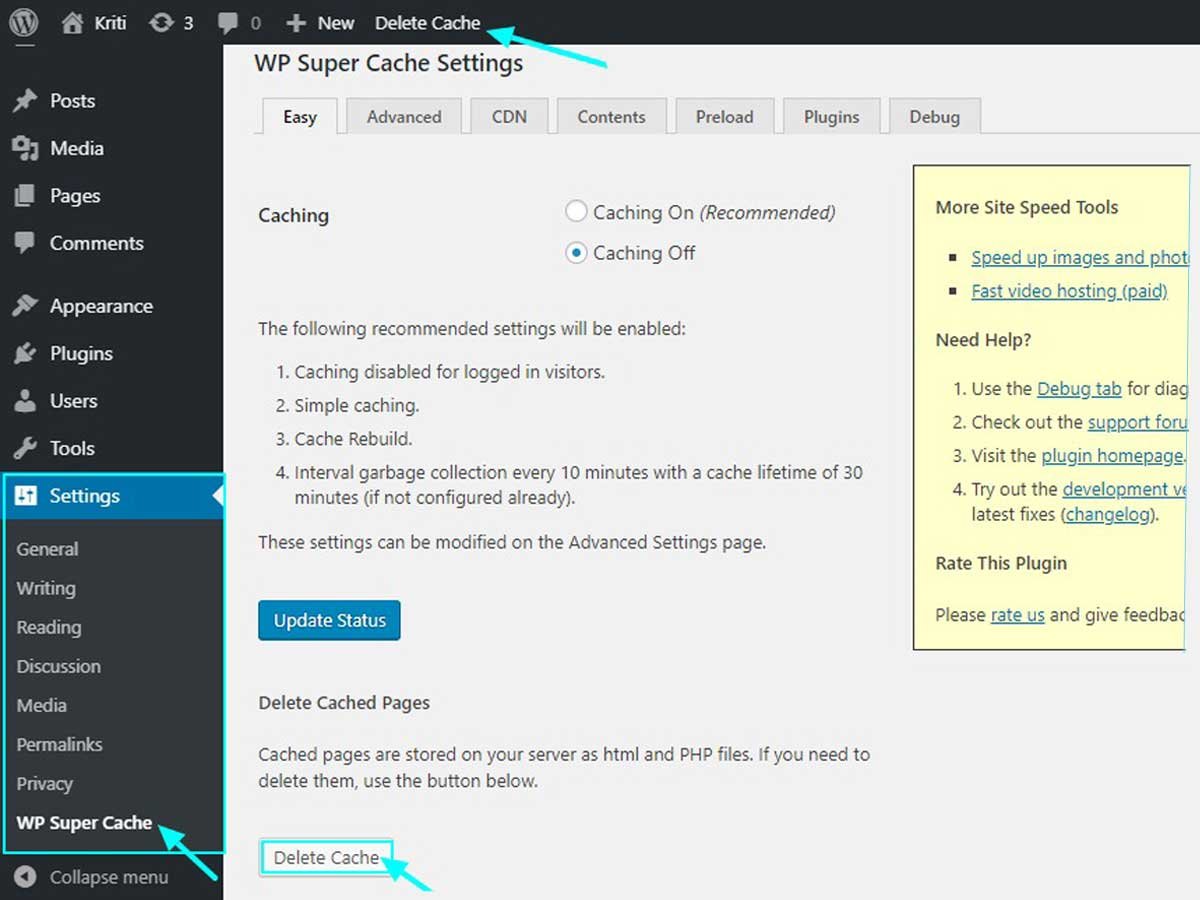Viewport: 1200px width, 900px height.
Task: Open Users in the sidebar menu
Action: tap(74, 401)
